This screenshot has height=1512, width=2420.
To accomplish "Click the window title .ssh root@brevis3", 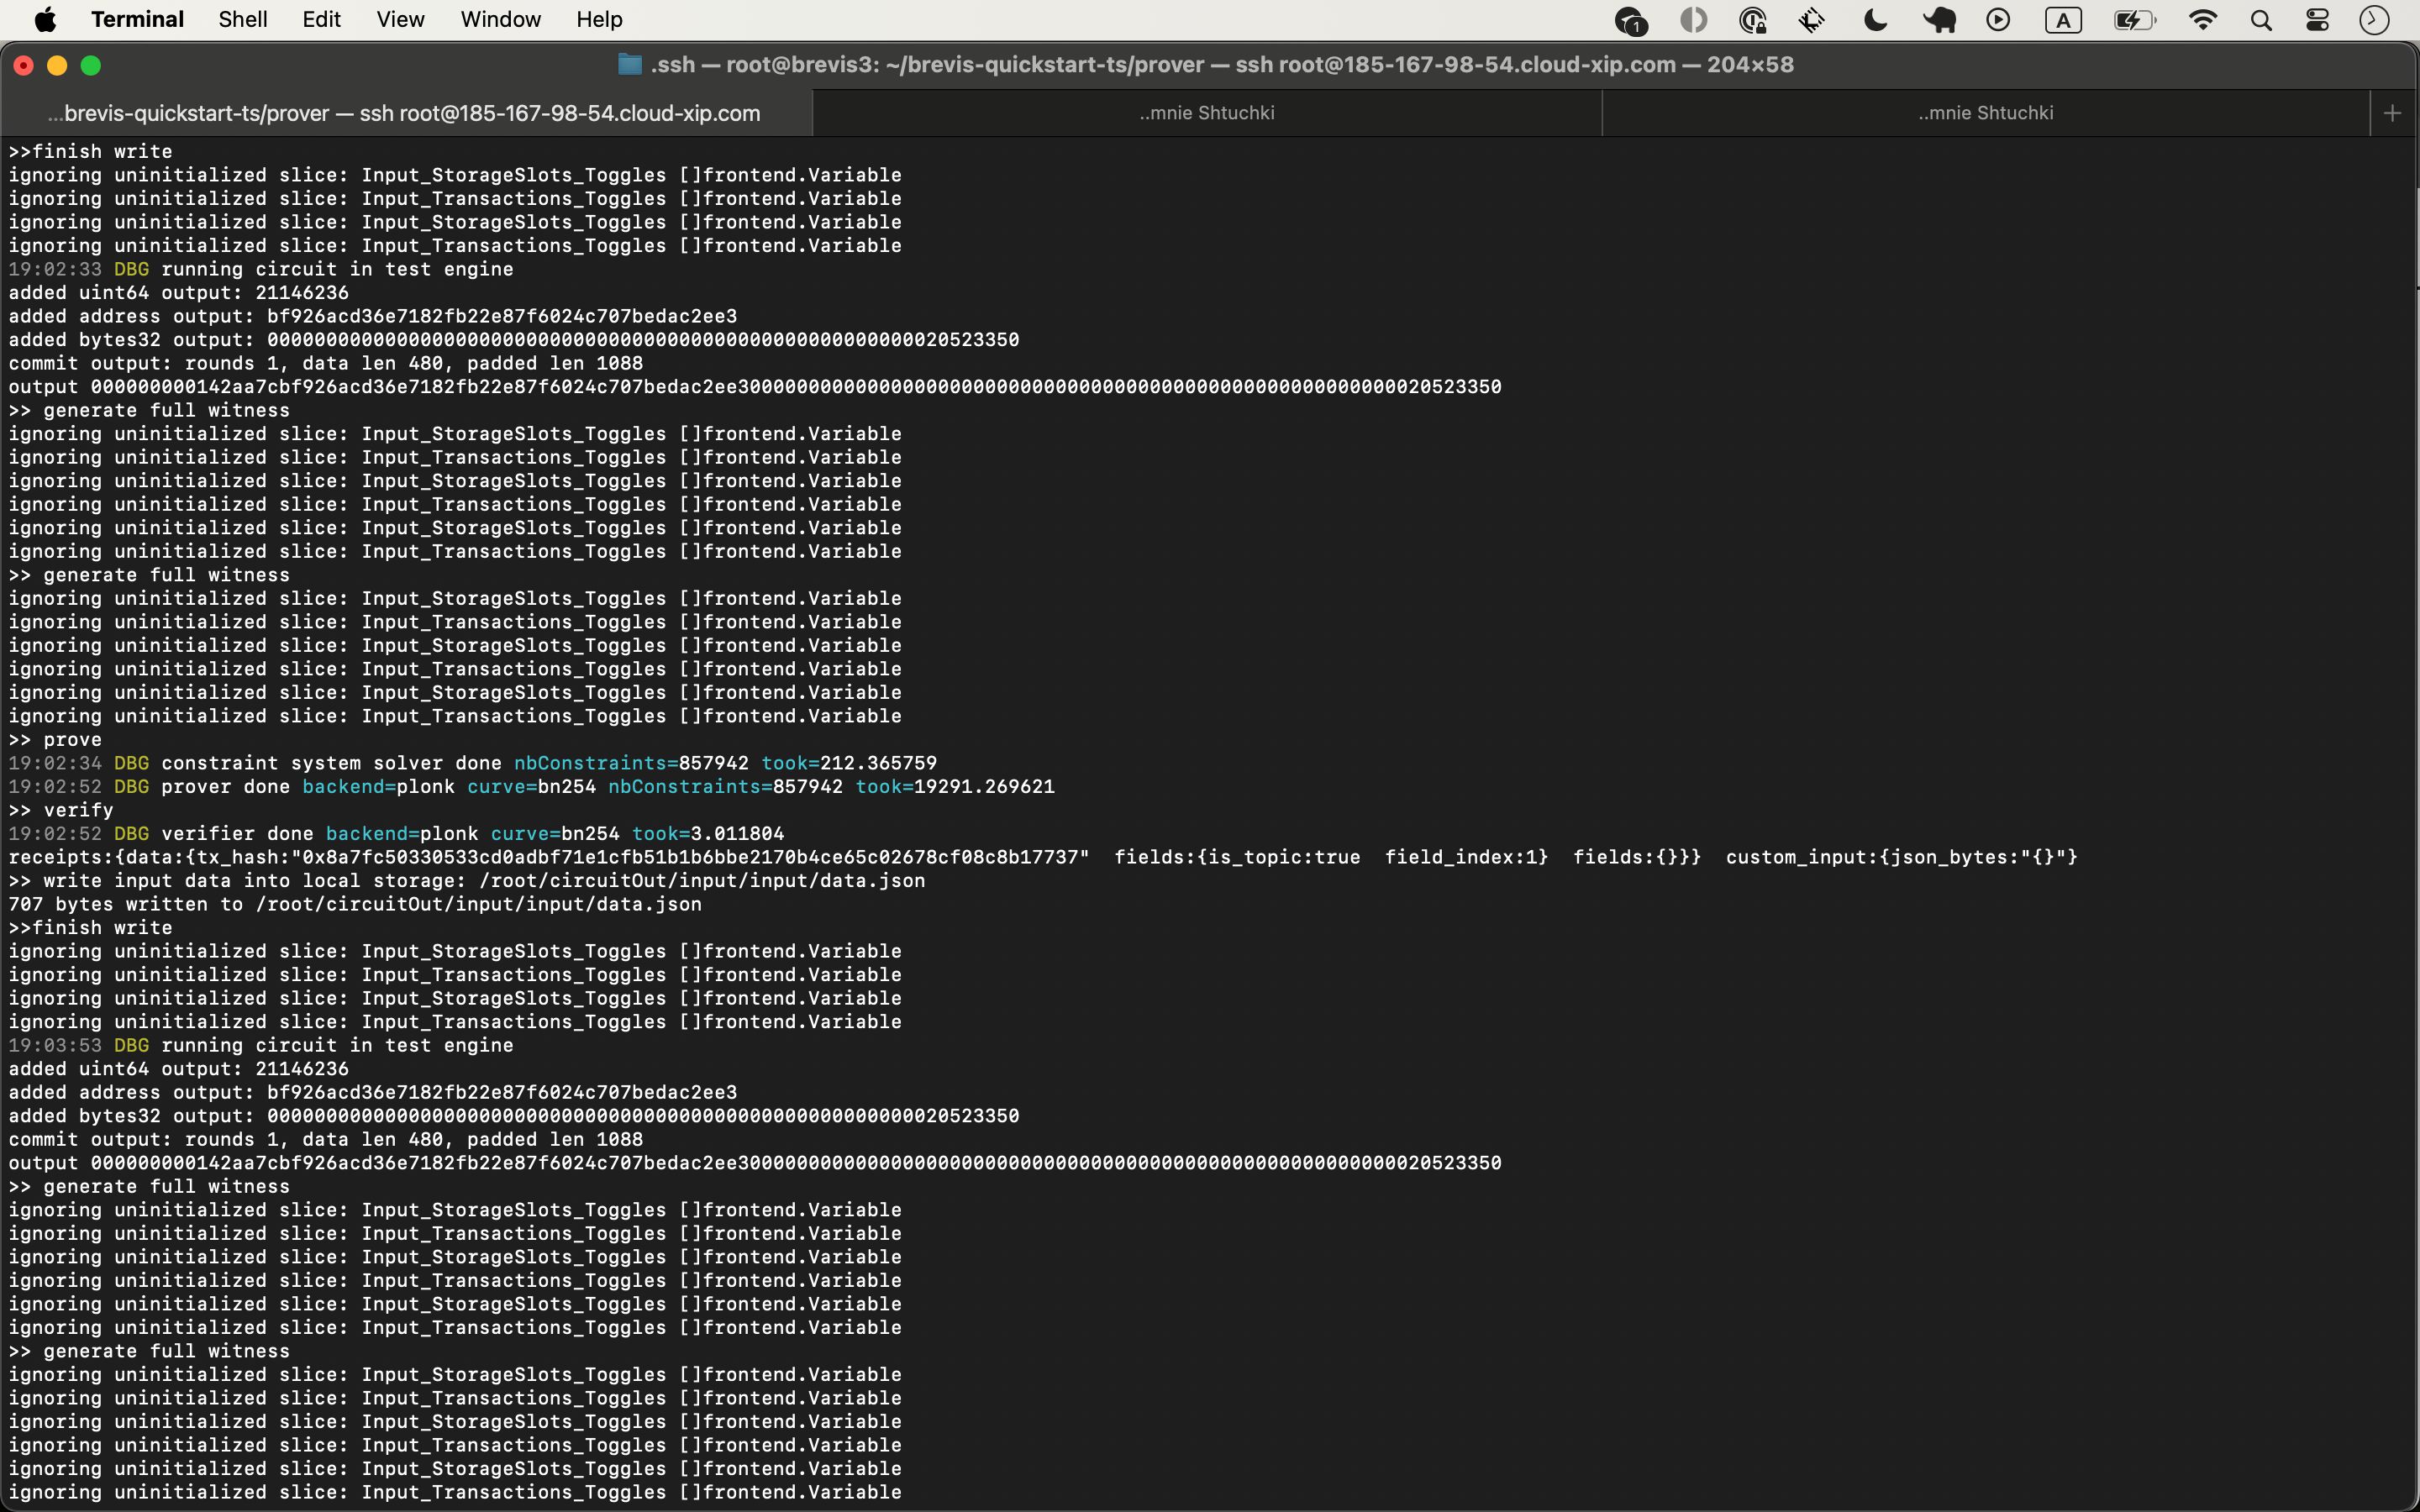I will pyautogui.click(x=1222, y=65).
